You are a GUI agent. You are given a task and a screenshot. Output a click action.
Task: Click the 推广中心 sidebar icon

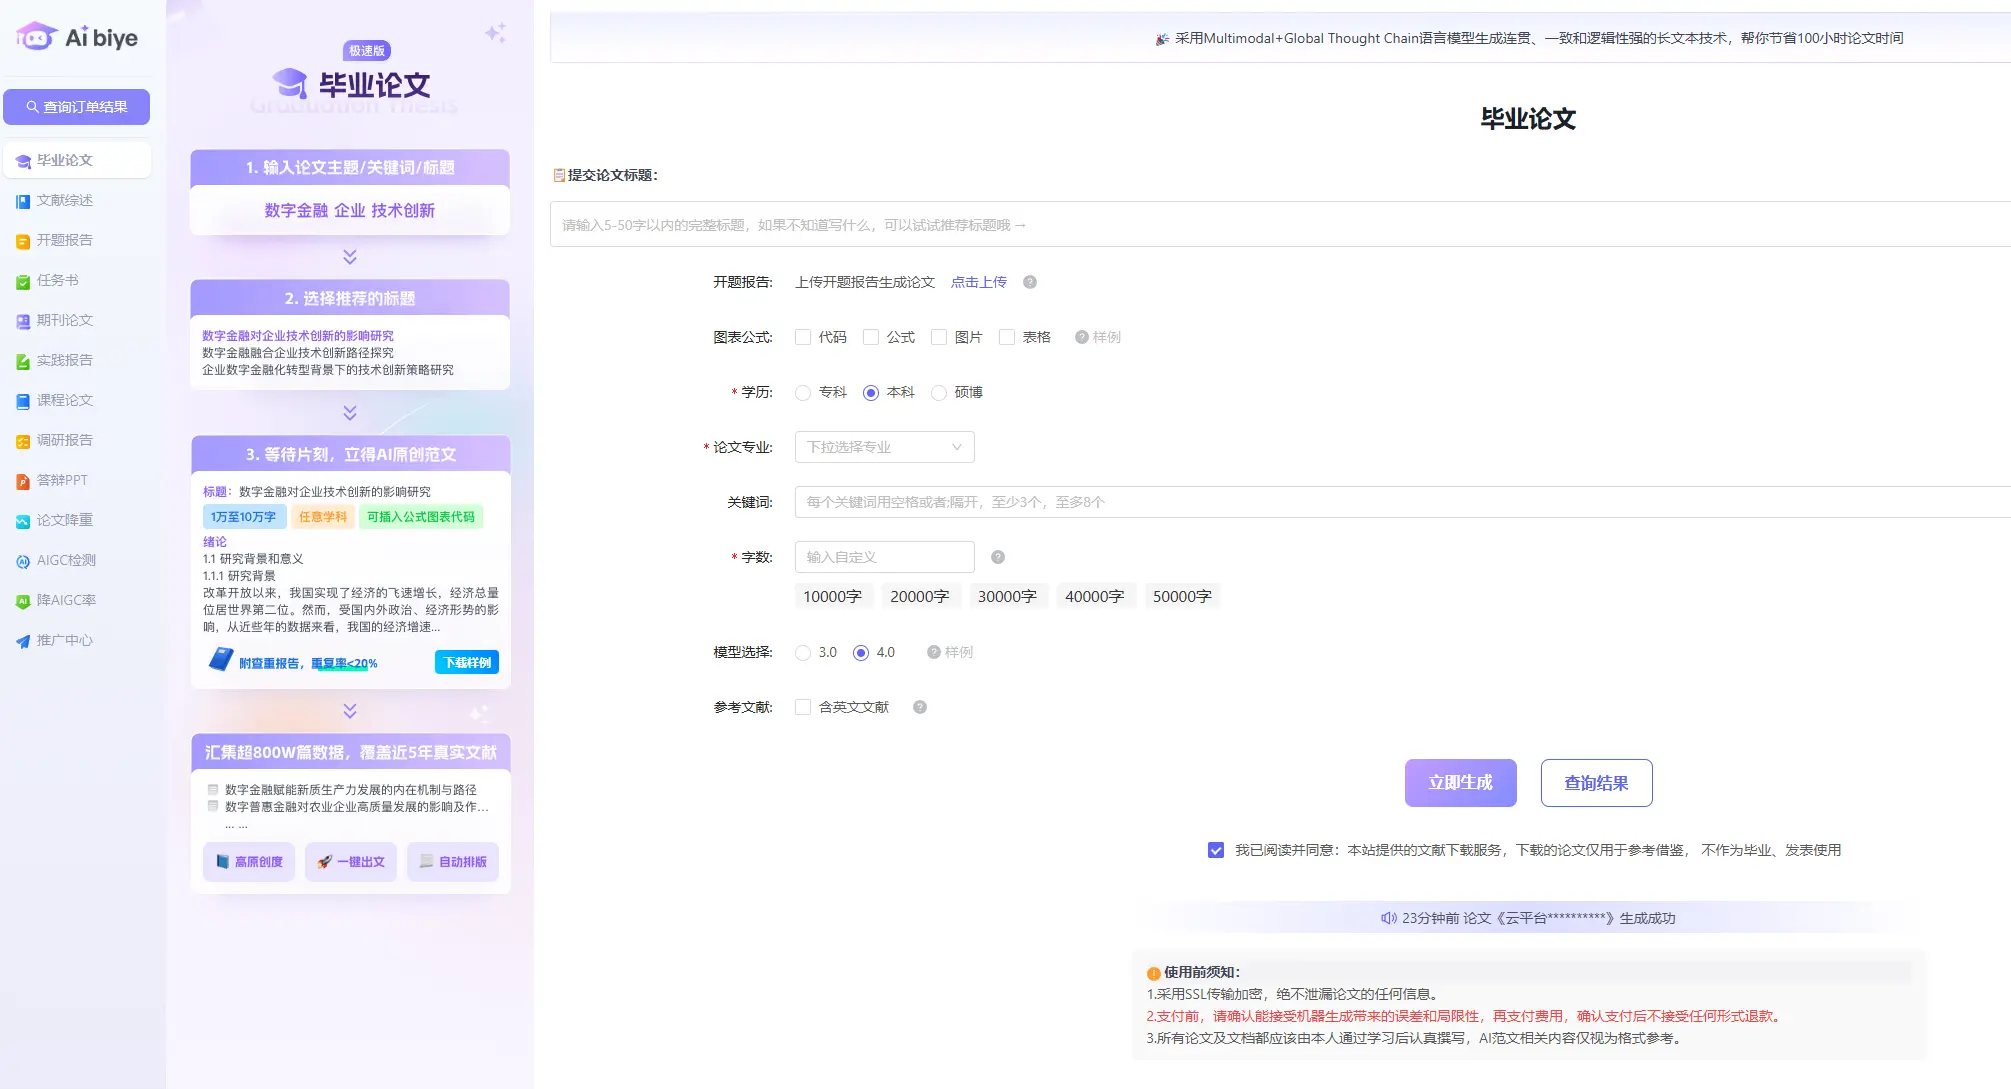(x=64, y=640)
